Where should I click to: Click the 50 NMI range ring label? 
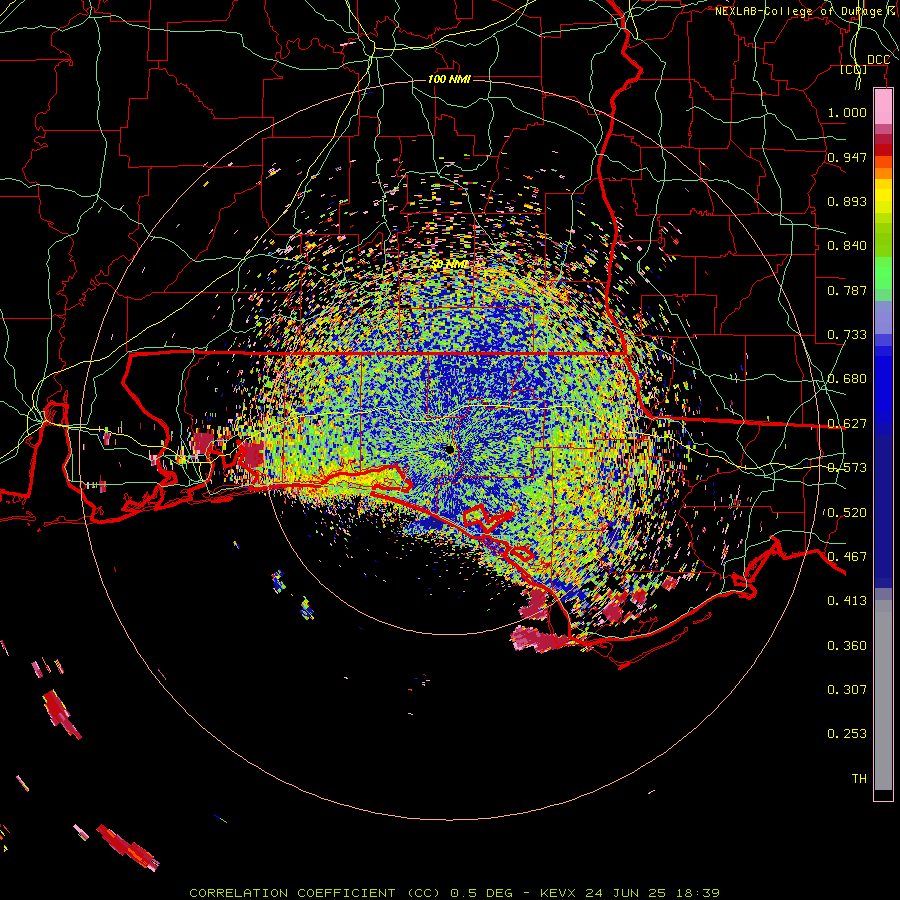(449, 265)
